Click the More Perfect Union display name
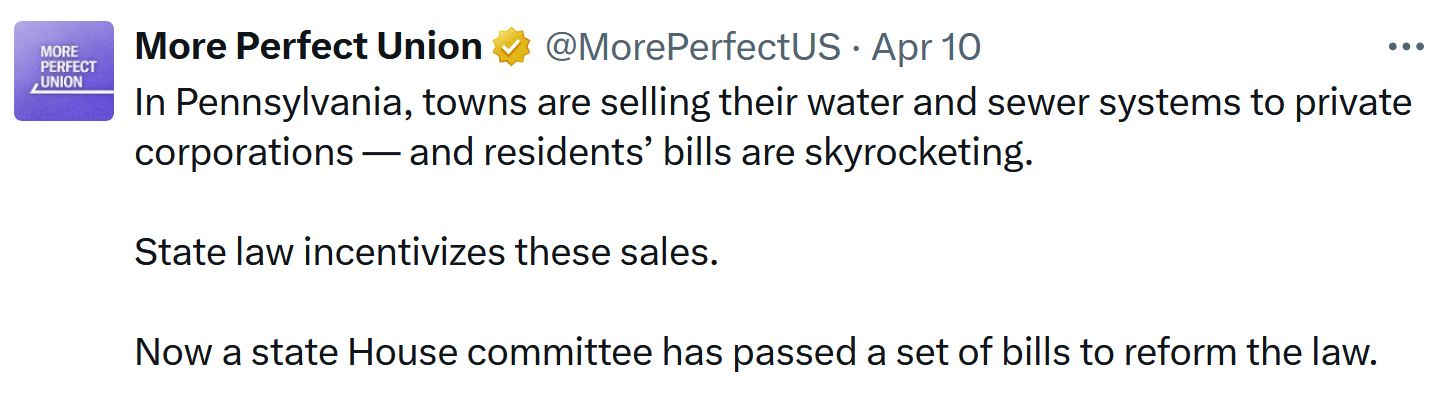 [308, 47]
